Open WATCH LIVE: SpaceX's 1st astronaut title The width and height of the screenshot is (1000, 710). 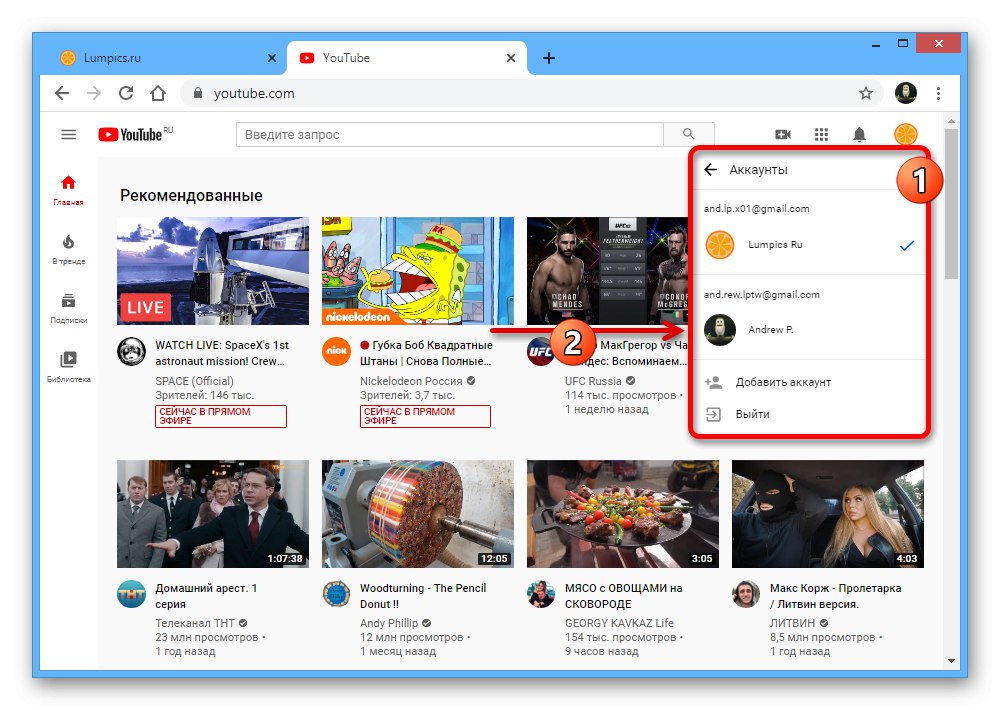pyautogui.click(x=222, y=353)
